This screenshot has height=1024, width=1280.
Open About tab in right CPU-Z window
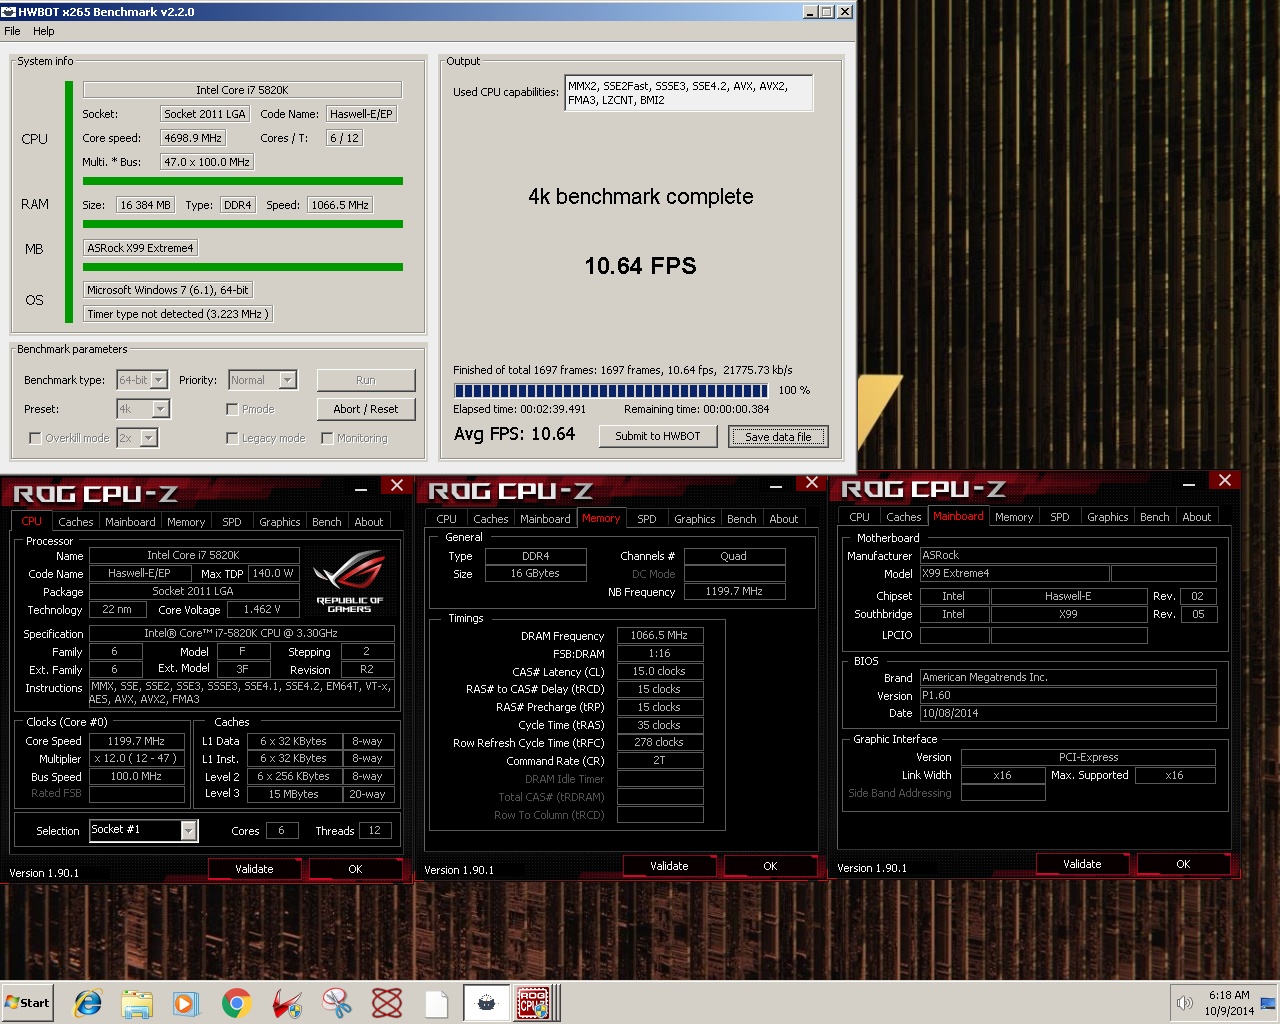1197,517
